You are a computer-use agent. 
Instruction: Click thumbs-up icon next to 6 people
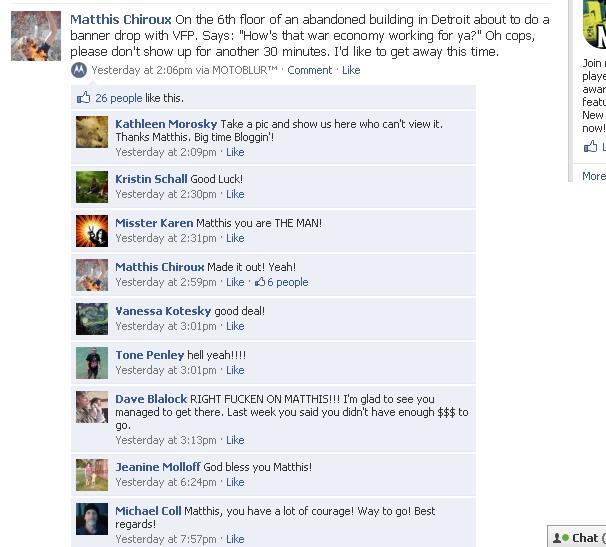coord(260,282)
